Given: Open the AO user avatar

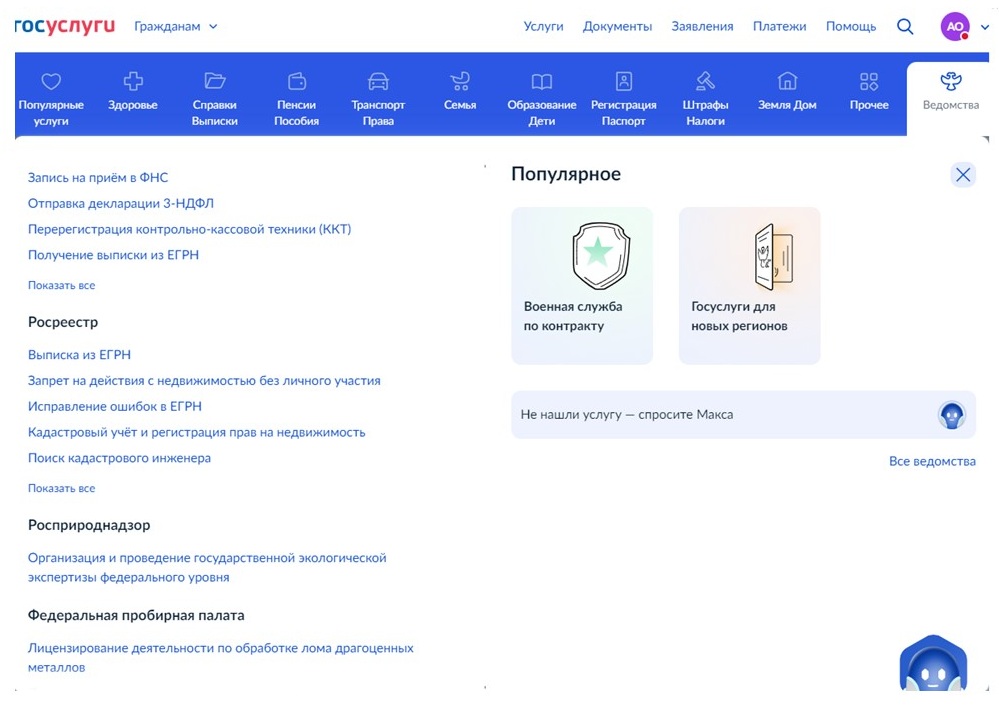Looking at the screenshot, I should point(955,26).
